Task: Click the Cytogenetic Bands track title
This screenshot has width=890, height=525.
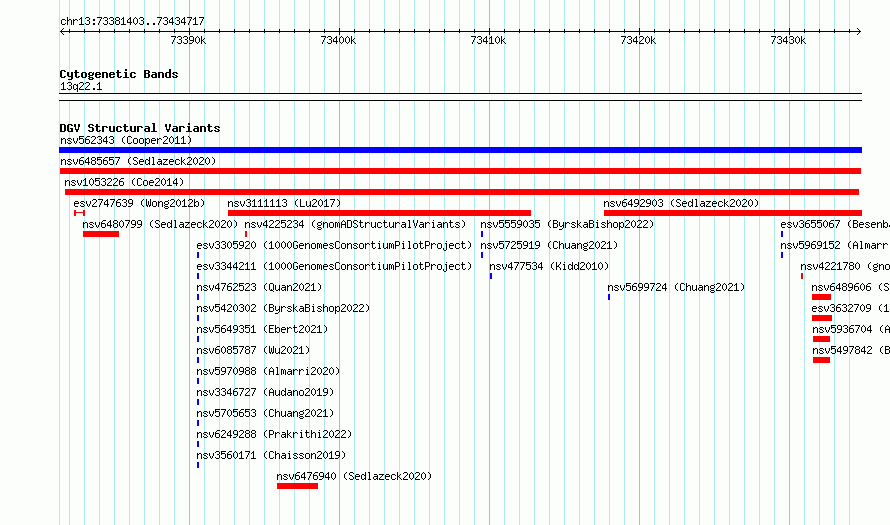Action: click(119, 74)
